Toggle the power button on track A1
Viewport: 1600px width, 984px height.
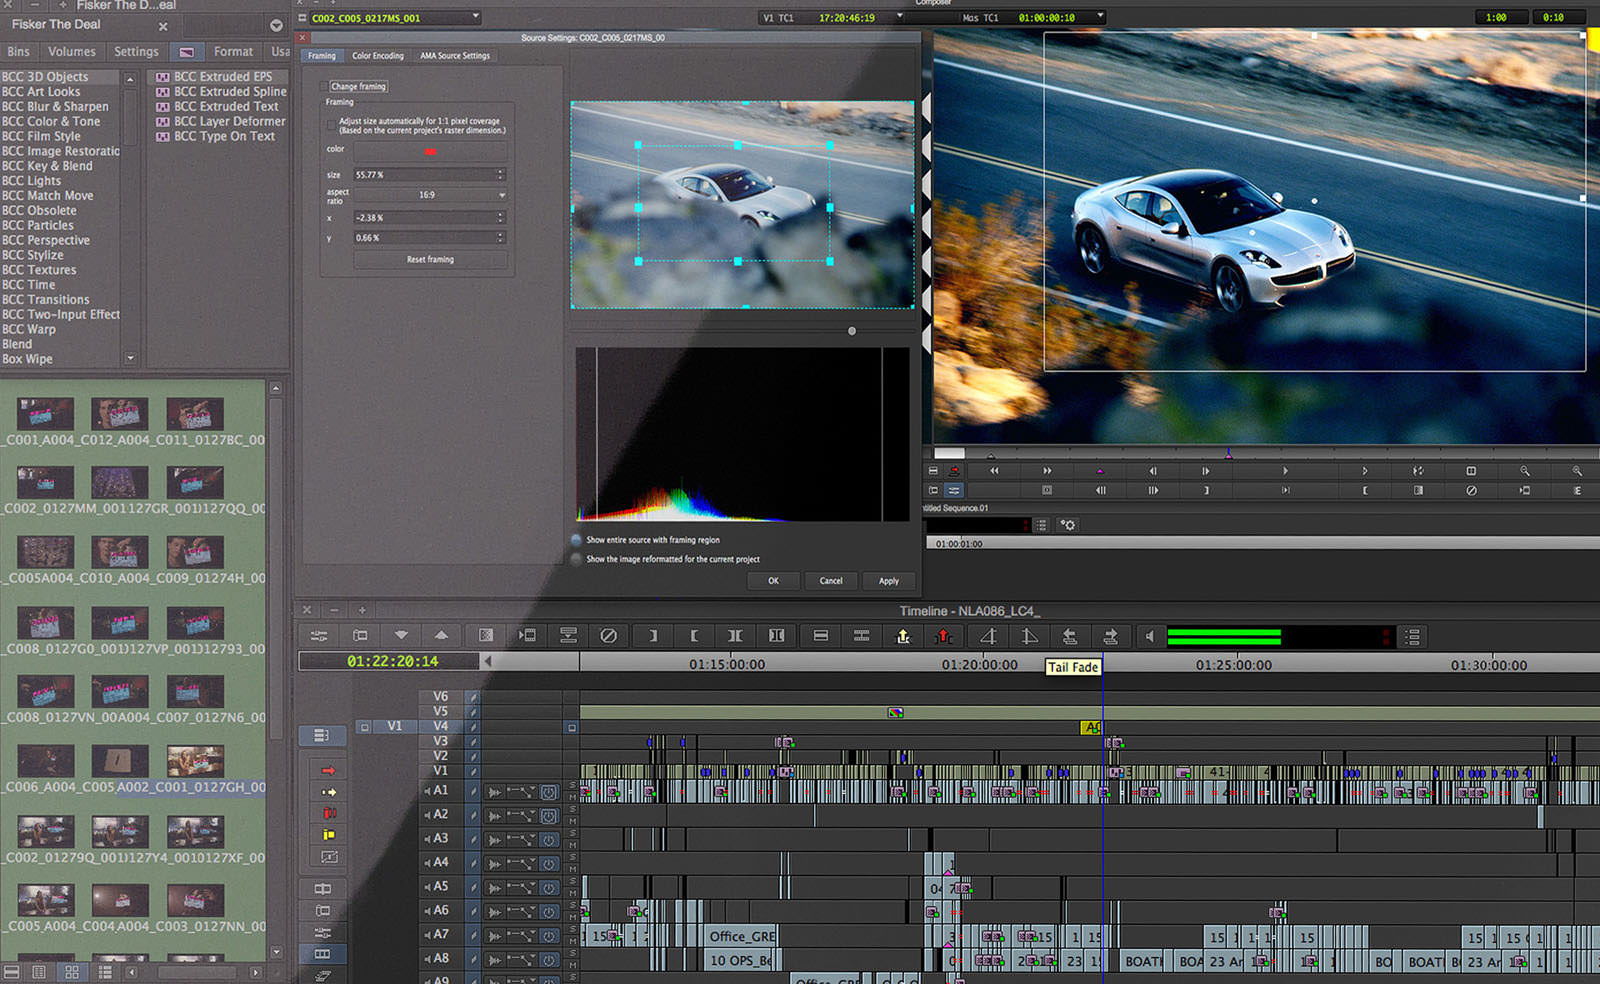(549, 792)
